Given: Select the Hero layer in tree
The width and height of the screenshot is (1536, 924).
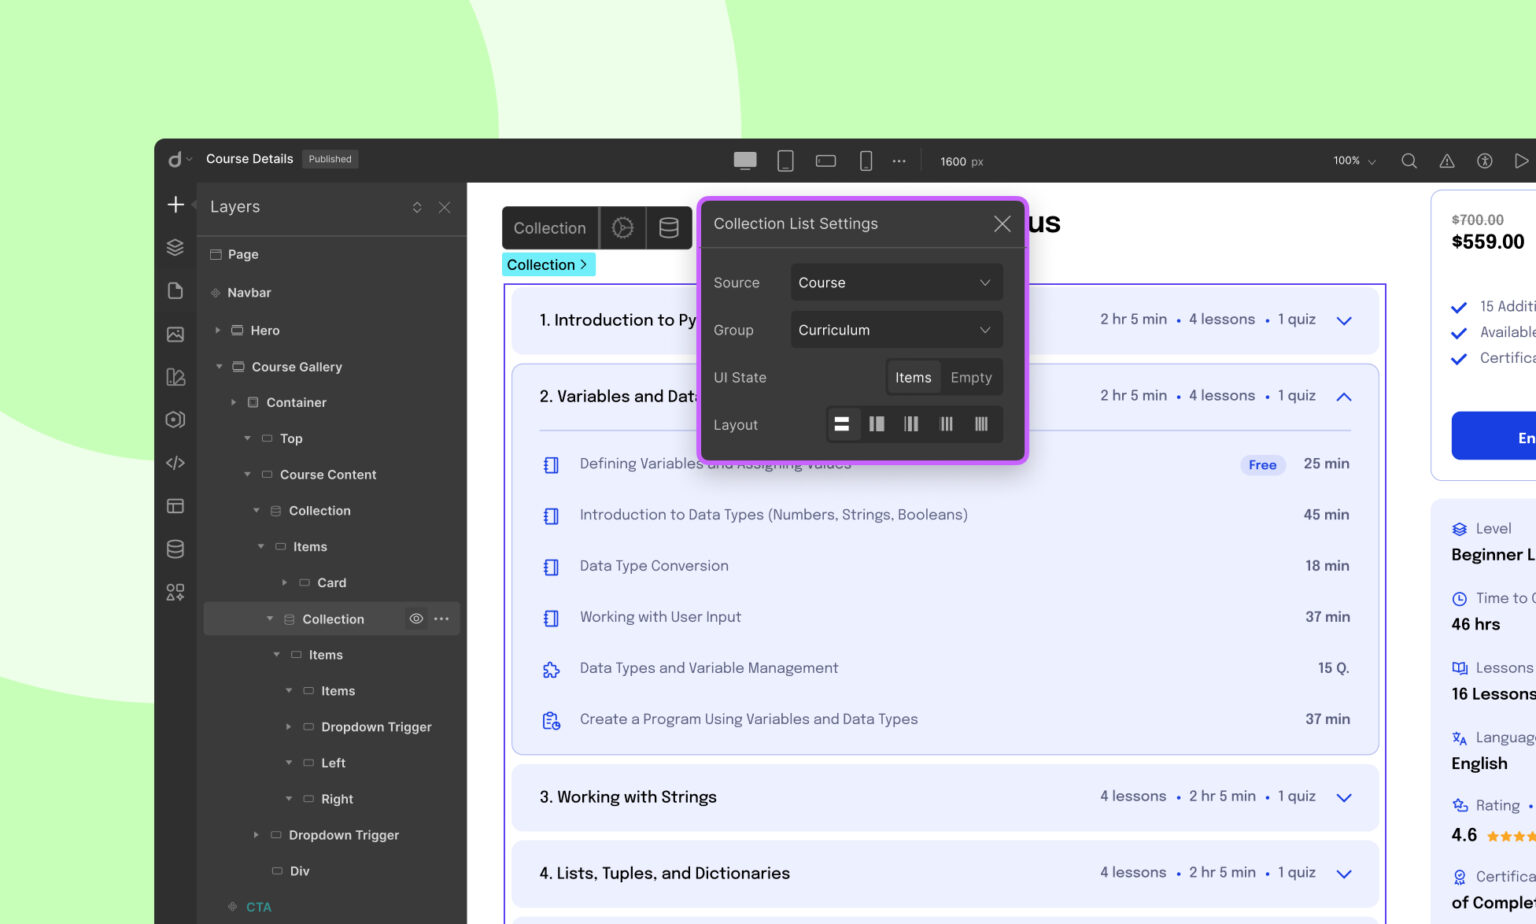Looking at the screenshot, I should [265, 331].
